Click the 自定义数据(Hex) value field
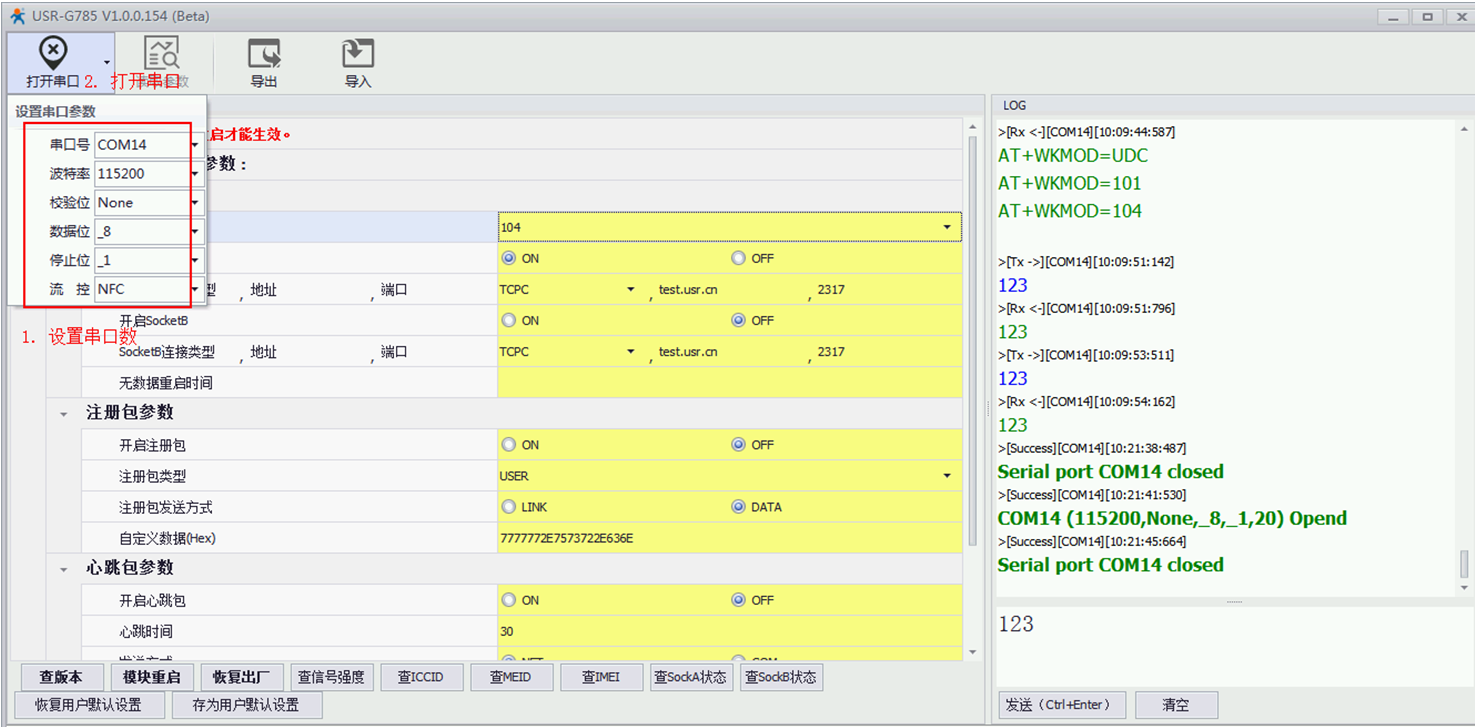Image resolution: width=1475 pixels, height=727 pixels. (728, 538)
